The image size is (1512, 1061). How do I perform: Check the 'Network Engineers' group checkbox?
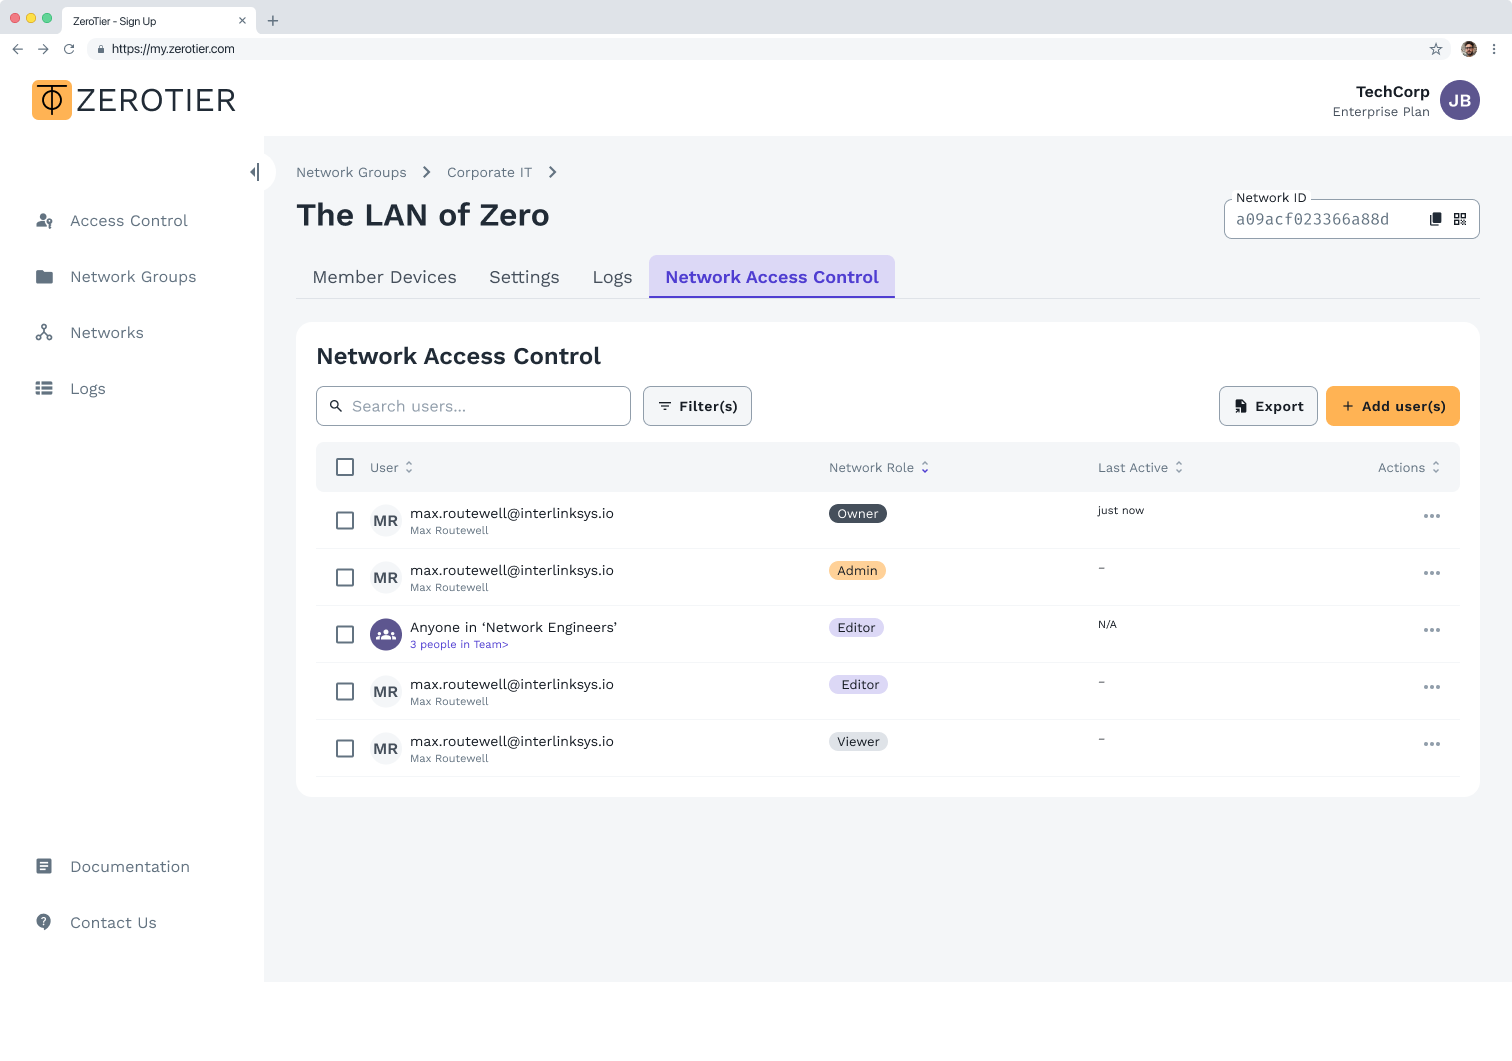[345, 634]
